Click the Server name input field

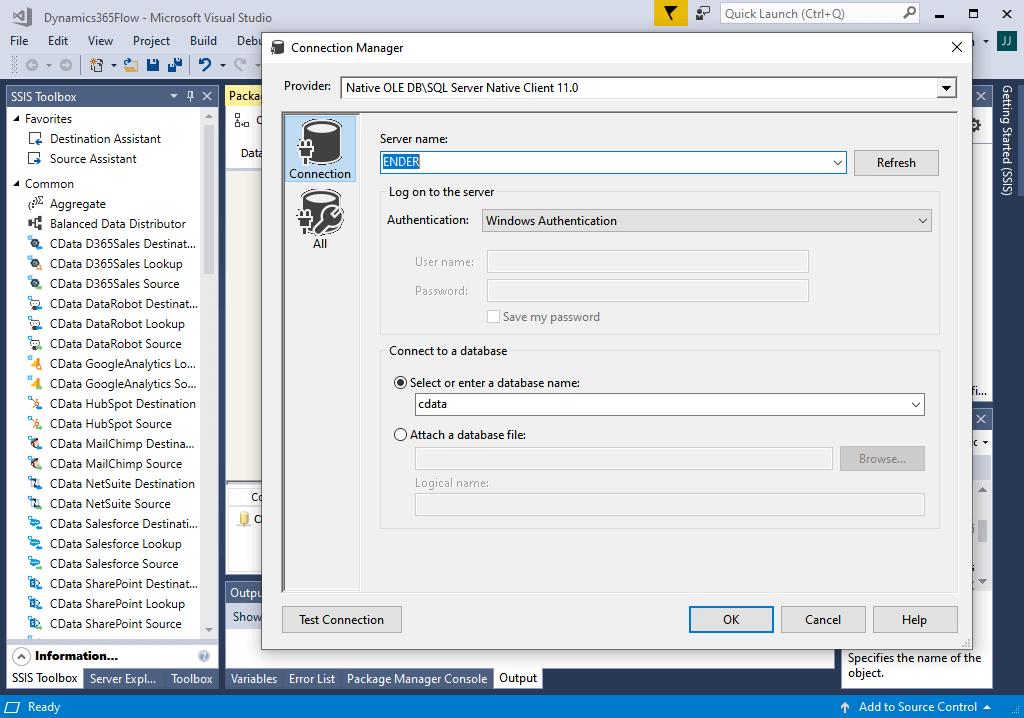tap(604, 162)
